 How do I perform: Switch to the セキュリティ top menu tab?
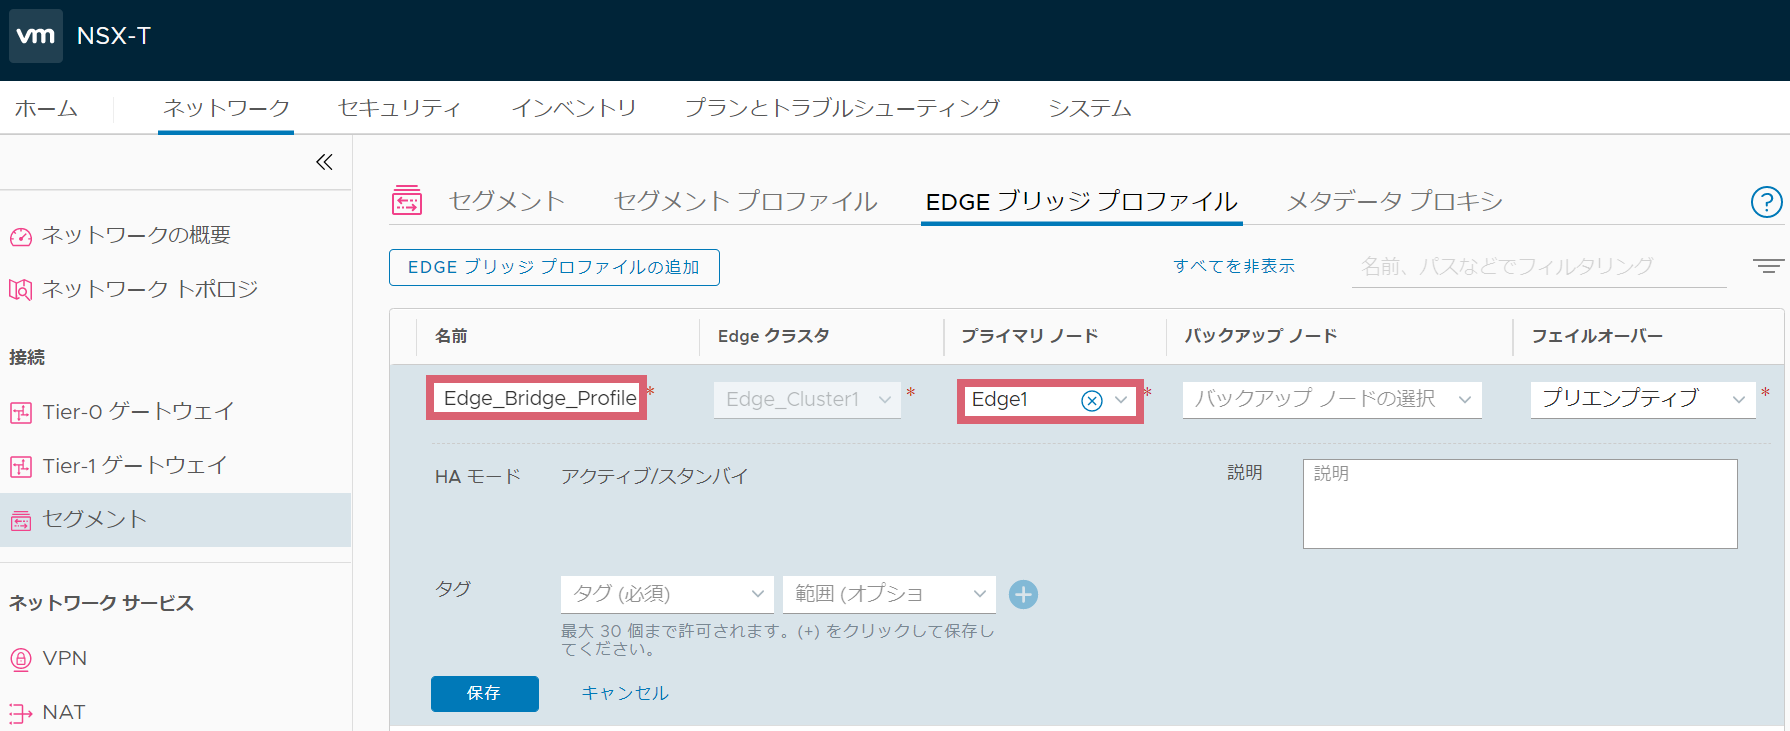[x=399, y=108]
